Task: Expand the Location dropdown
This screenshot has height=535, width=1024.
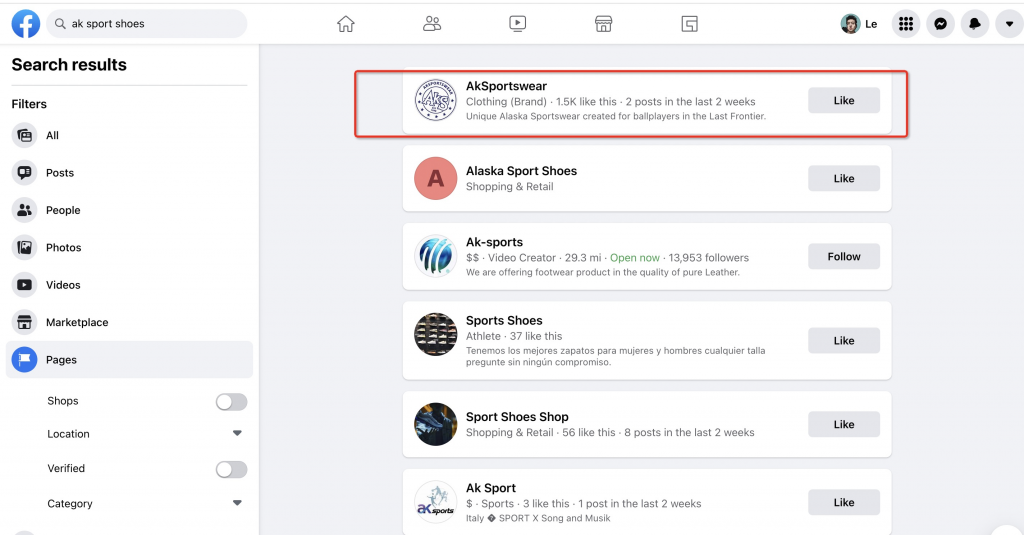Action: pos(237,433)
